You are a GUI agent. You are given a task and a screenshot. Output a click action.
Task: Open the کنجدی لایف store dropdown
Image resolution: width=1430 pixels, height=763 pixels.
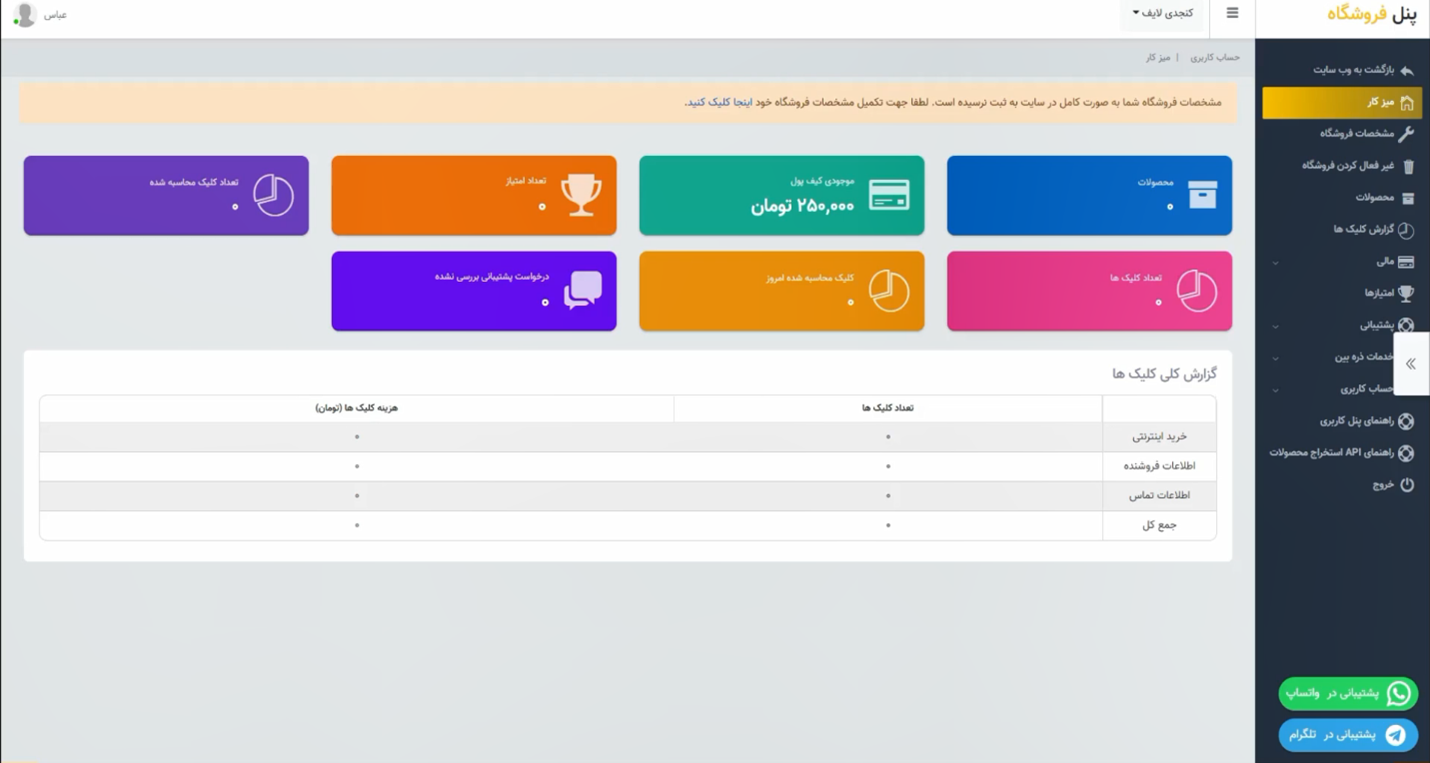point(1162,14)
